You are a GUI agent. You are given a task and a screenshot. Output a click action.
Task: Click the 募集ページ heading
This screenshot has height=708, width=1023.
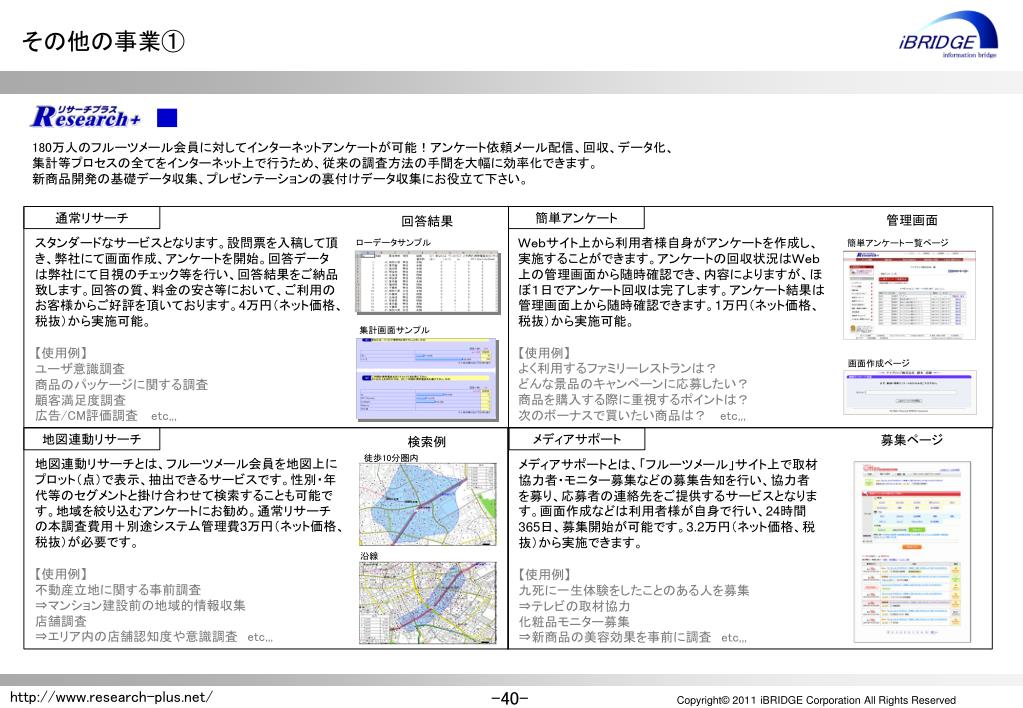coord(911,440)
